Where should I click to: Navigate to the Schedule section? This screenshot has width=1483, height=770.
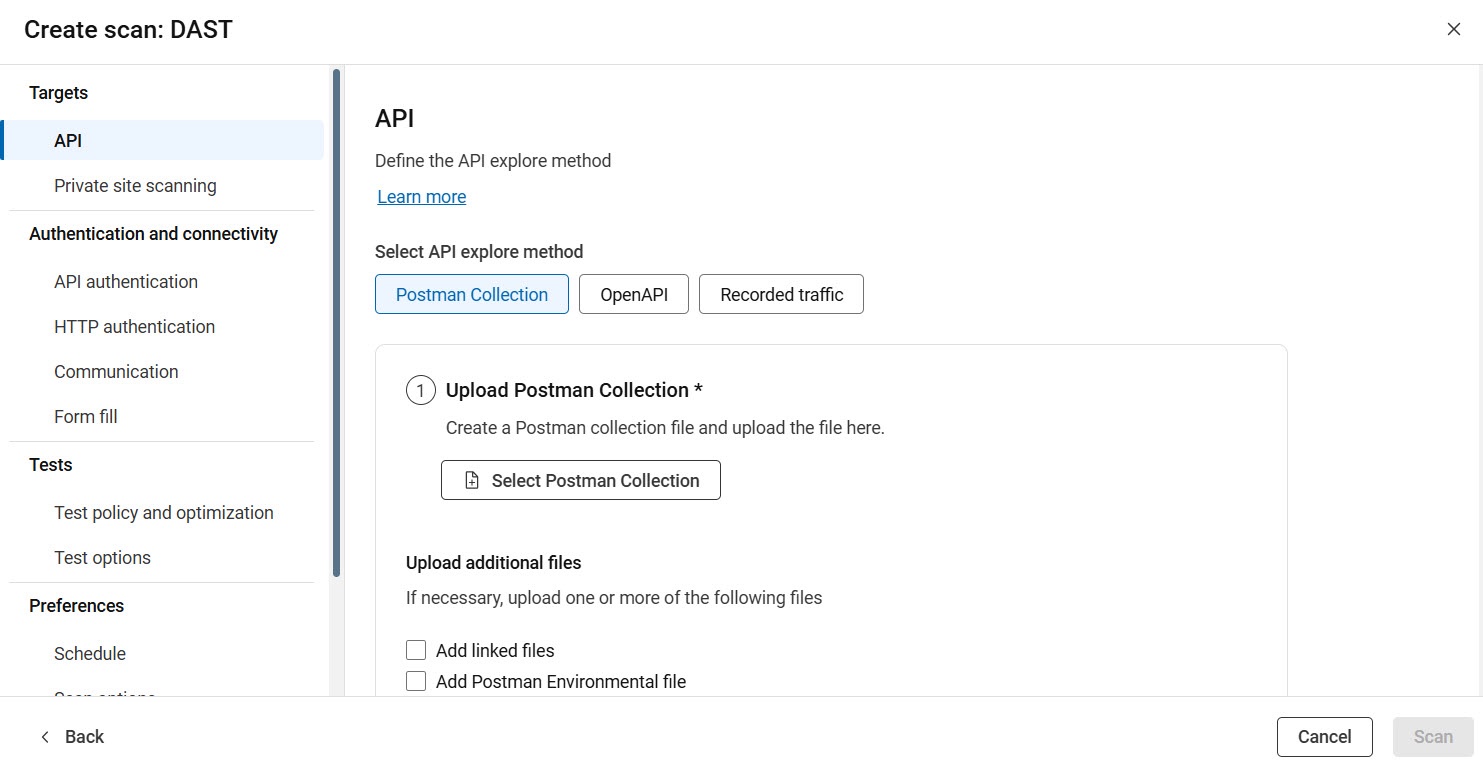89,653
